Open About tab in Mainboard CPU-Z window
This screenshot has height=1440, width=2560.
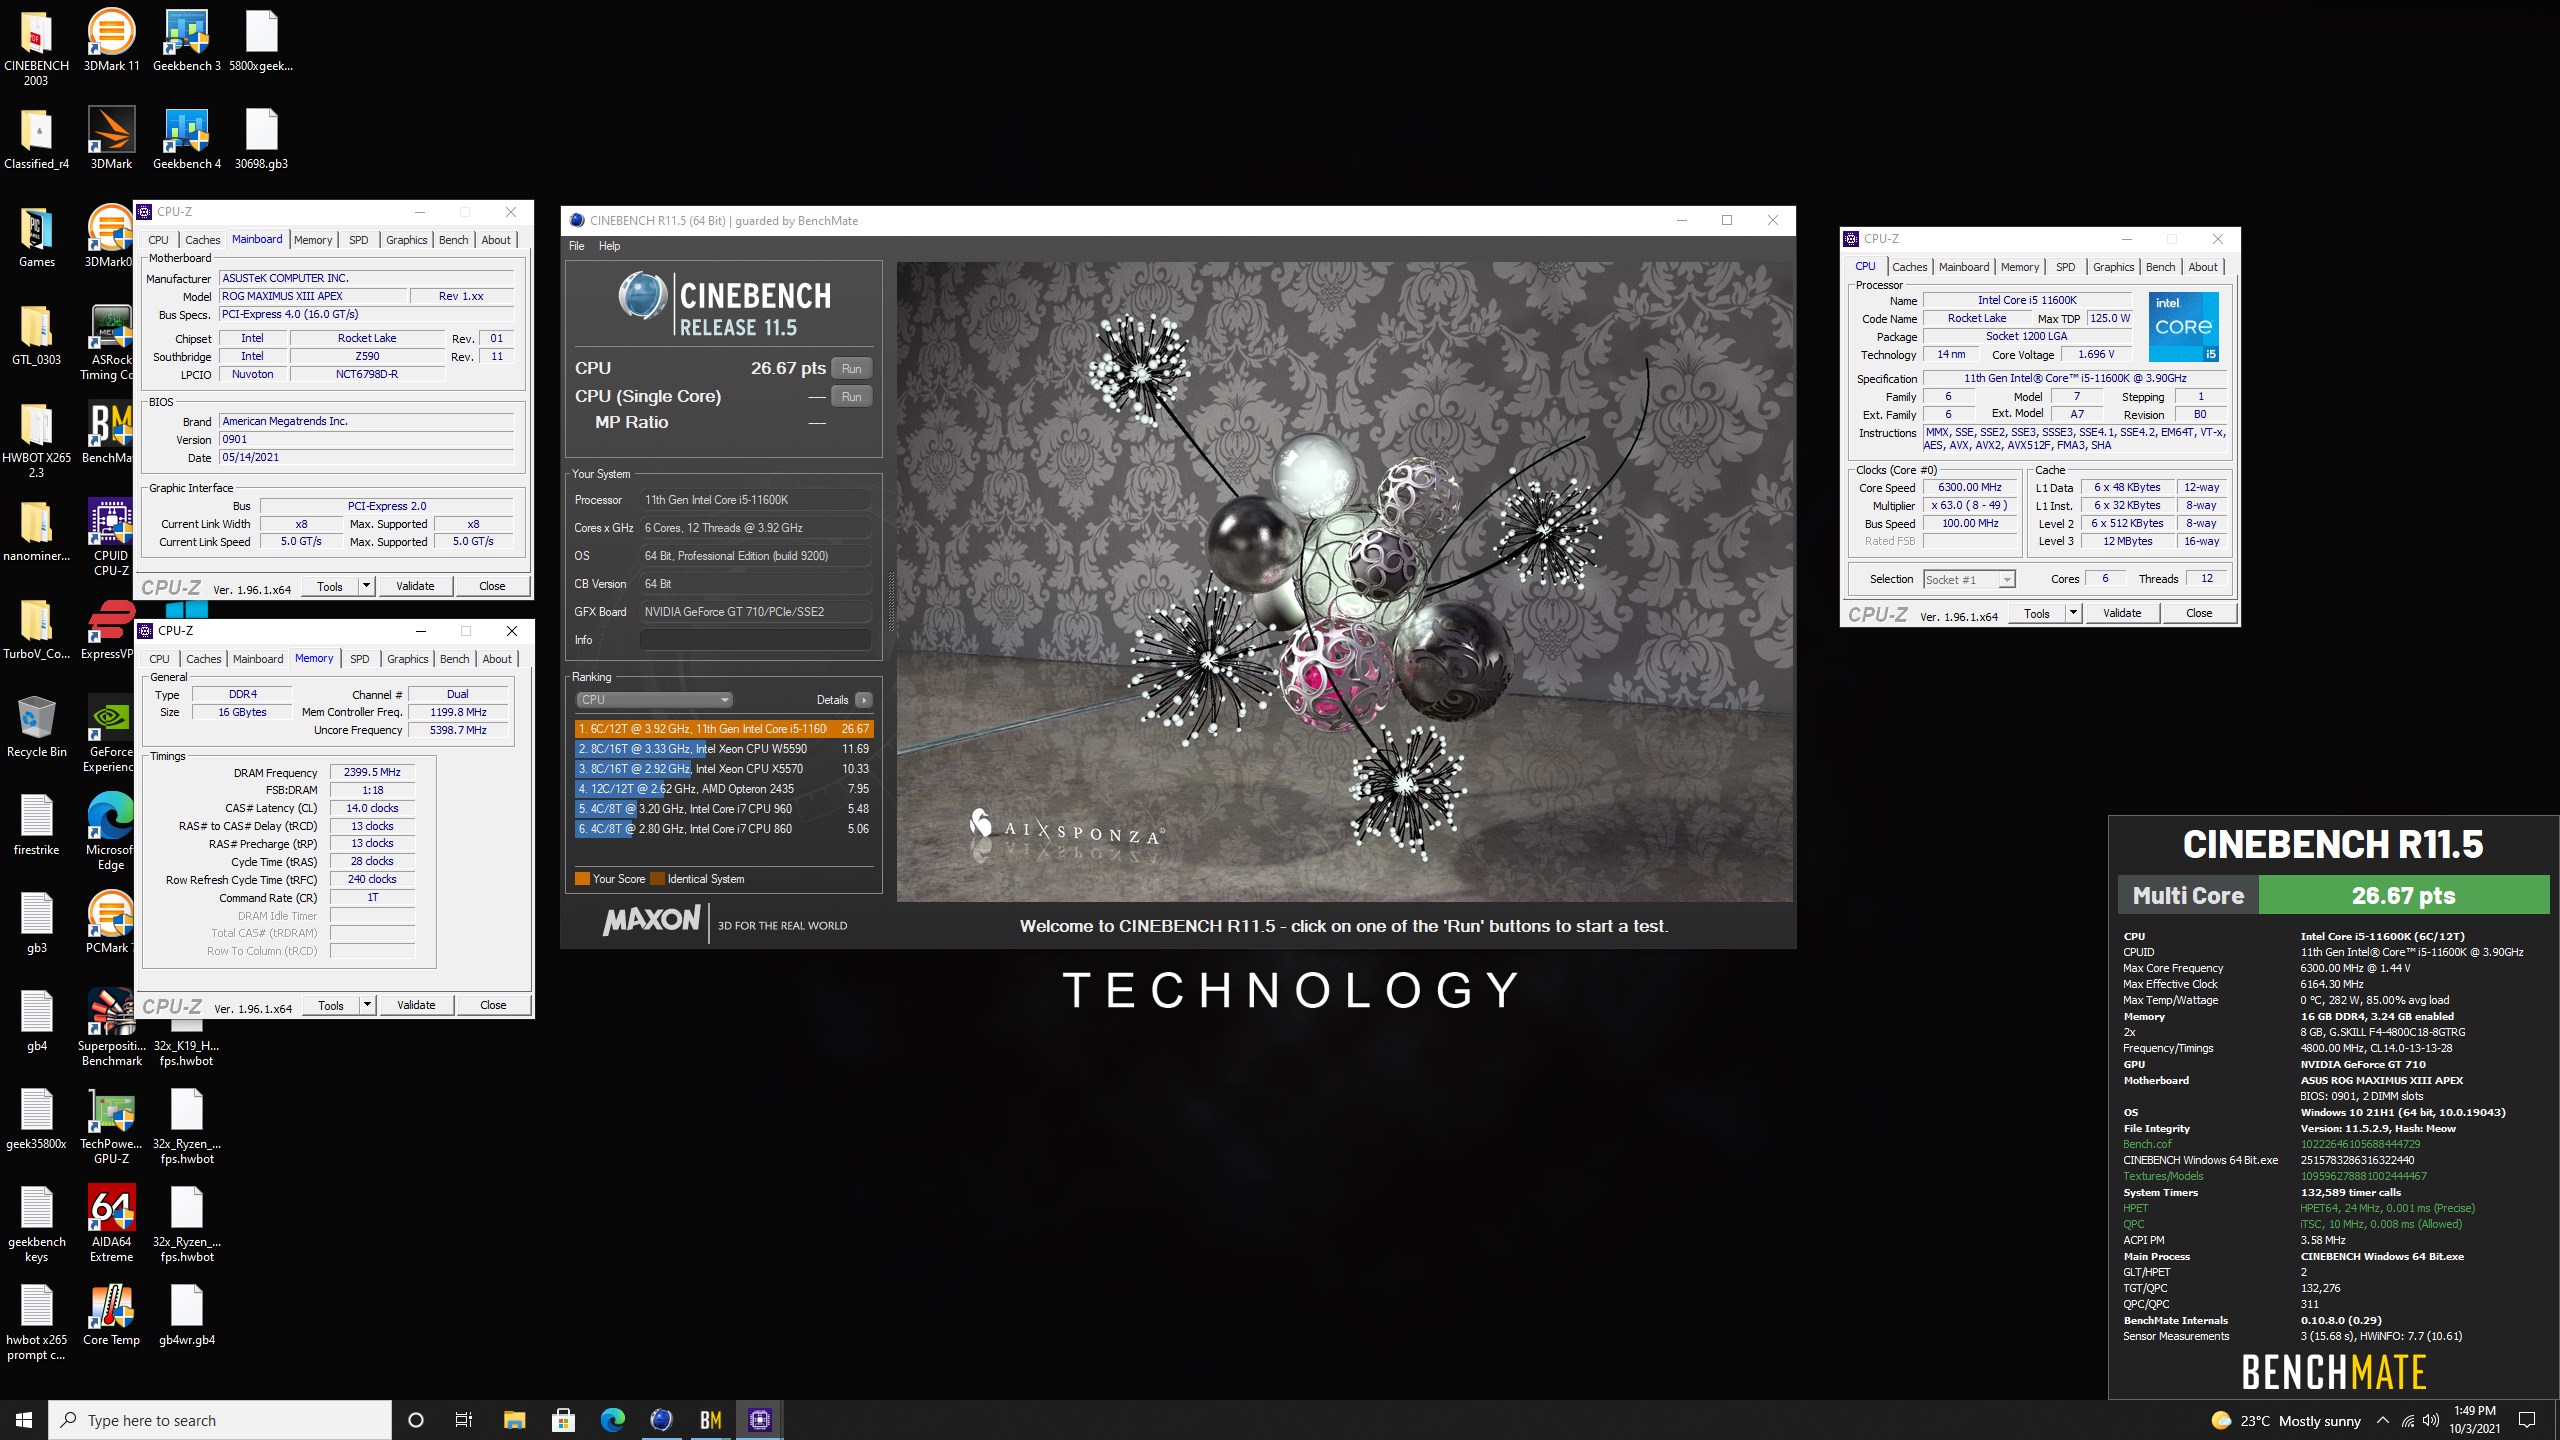click(496, 240)
